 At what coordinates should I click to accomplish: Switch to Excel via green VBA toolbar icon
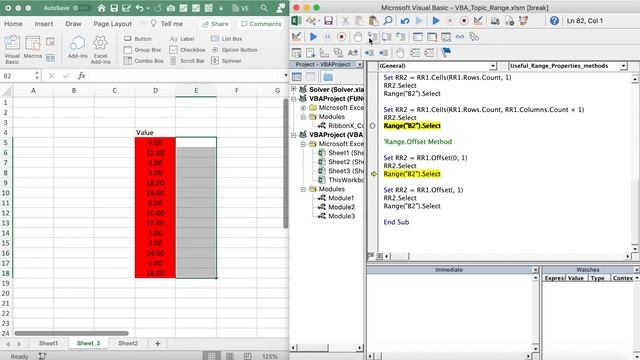[x=296, y=20]
